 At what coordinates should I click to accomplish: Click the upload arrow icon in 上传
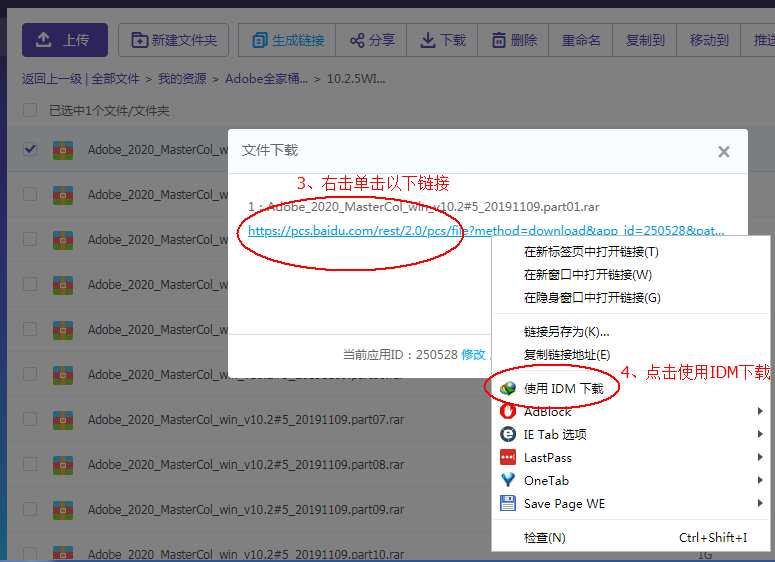pos(43,40)
